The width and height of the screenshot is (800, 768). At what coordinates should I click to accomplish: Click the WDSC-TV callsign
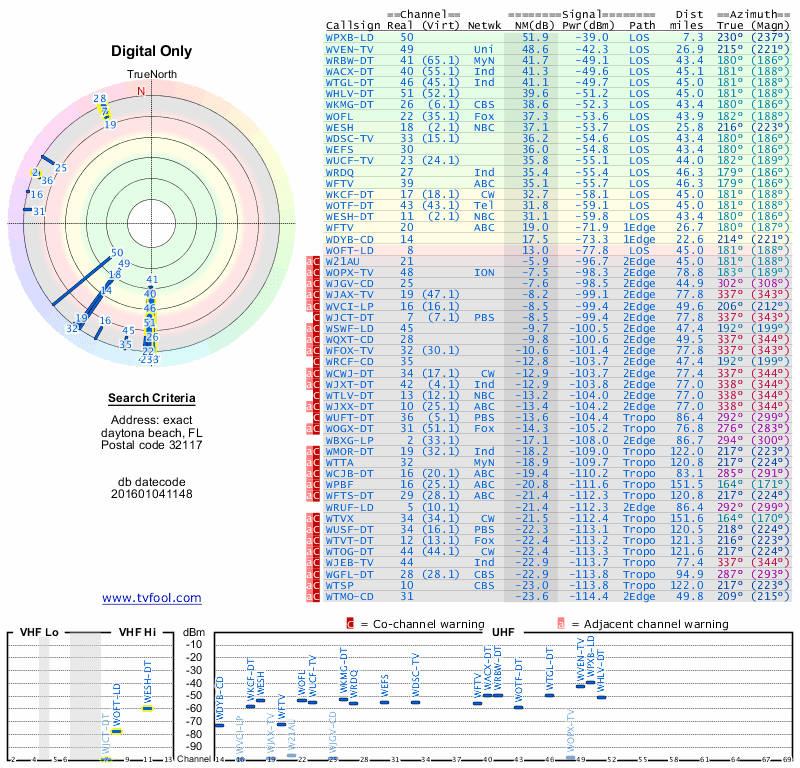349,138
